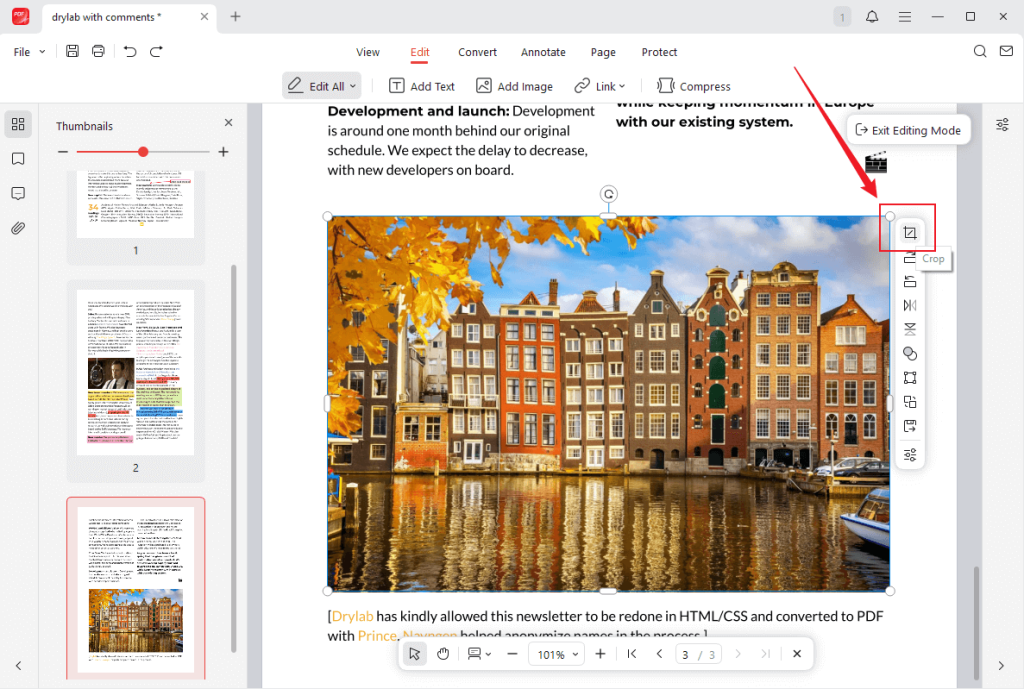Screen dimensions: 1024x689
Task: Open the Comments panel in the sidebar
Action: 18,193
